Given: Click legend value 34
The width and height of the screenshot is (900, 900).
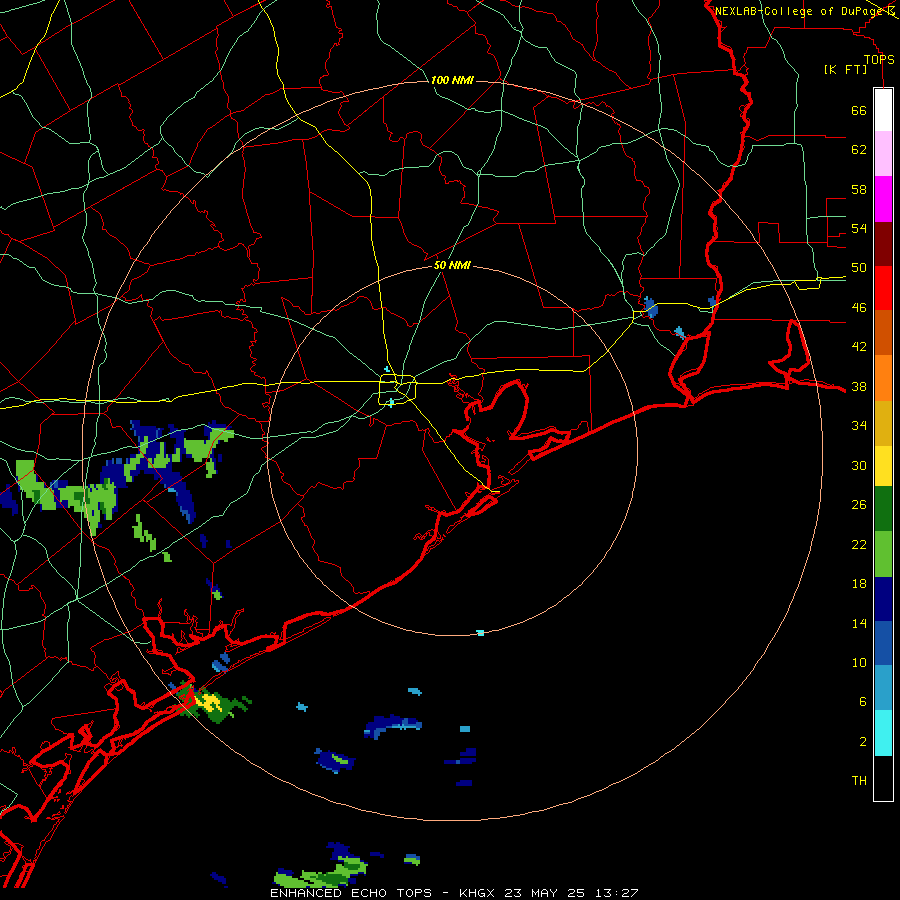Looking at the screenshot, I should (x=859, y=426).
